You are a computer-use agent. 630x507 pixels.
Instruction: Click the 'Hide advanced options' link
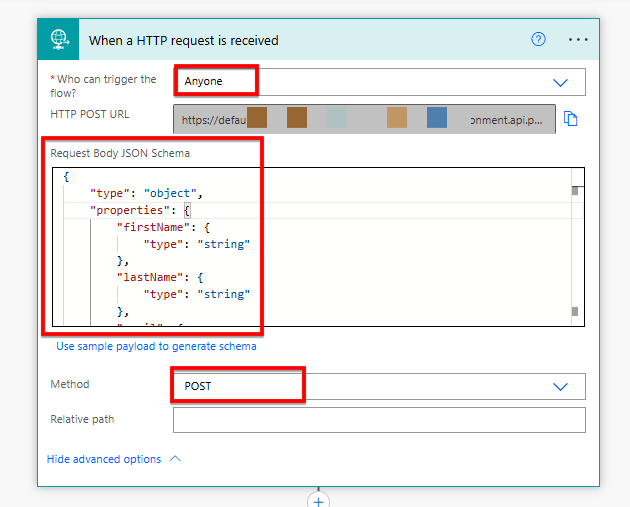pos(104,459)
